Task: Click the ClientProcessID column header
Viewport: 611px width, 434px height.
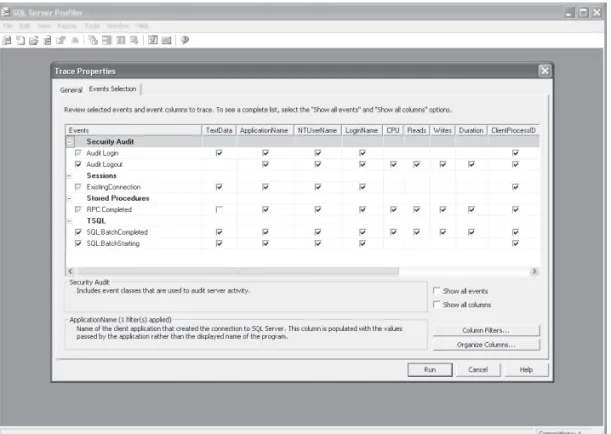Action: pos(514,131)
